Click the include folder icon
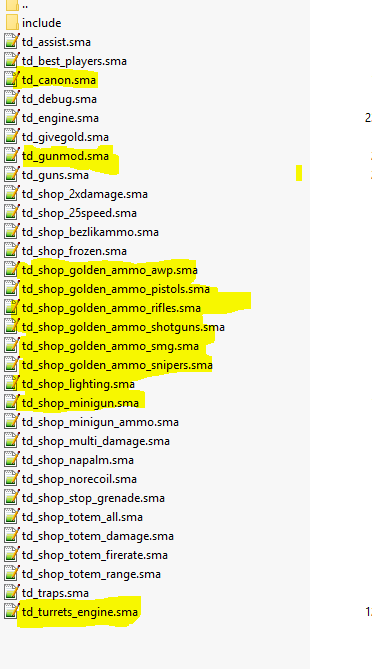372x669 pixels. pyautogui.click(x=12, y=23)
